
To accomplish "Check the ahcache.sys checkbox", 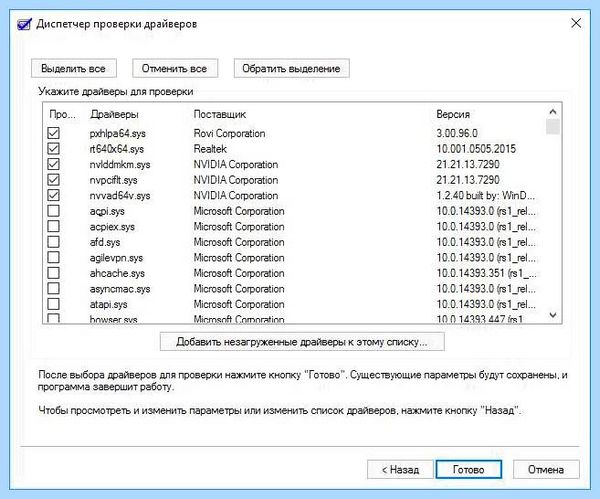I will pos(54,273).
